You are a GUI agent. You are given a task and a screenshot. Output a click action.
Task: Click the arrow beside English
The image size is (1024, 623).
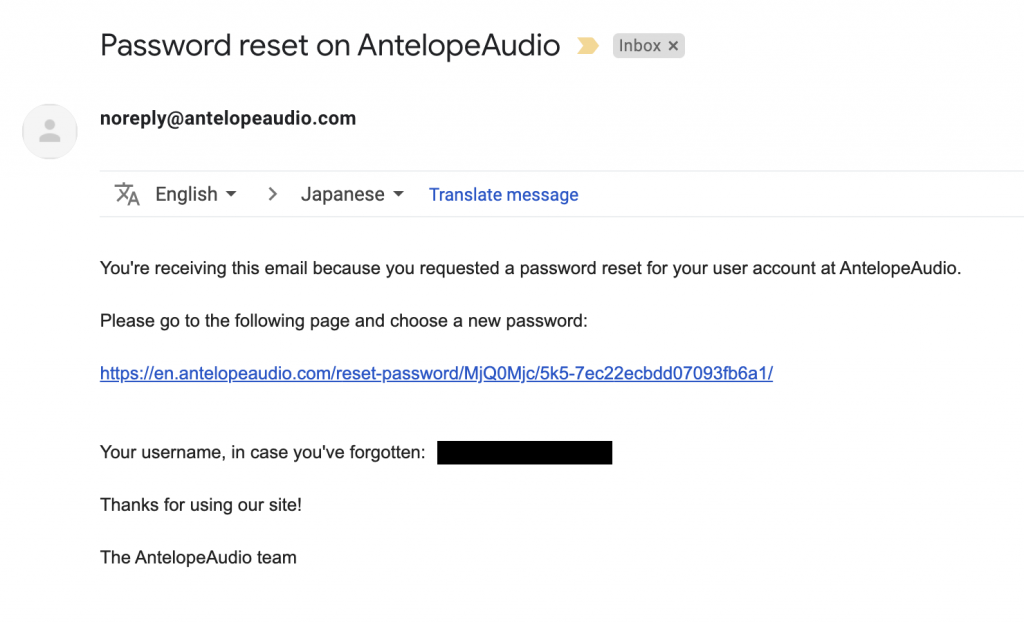[231, 194]
